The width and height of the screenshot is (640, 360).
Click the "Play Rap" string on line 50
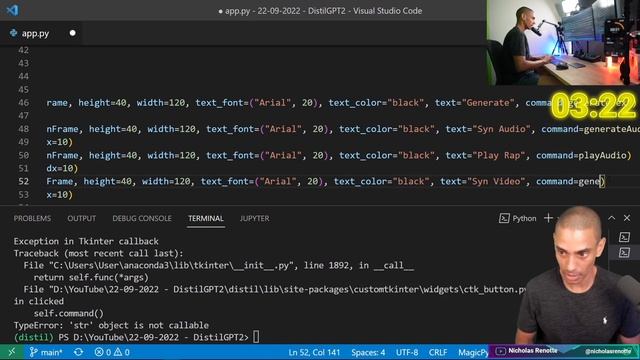pos(499,155)
